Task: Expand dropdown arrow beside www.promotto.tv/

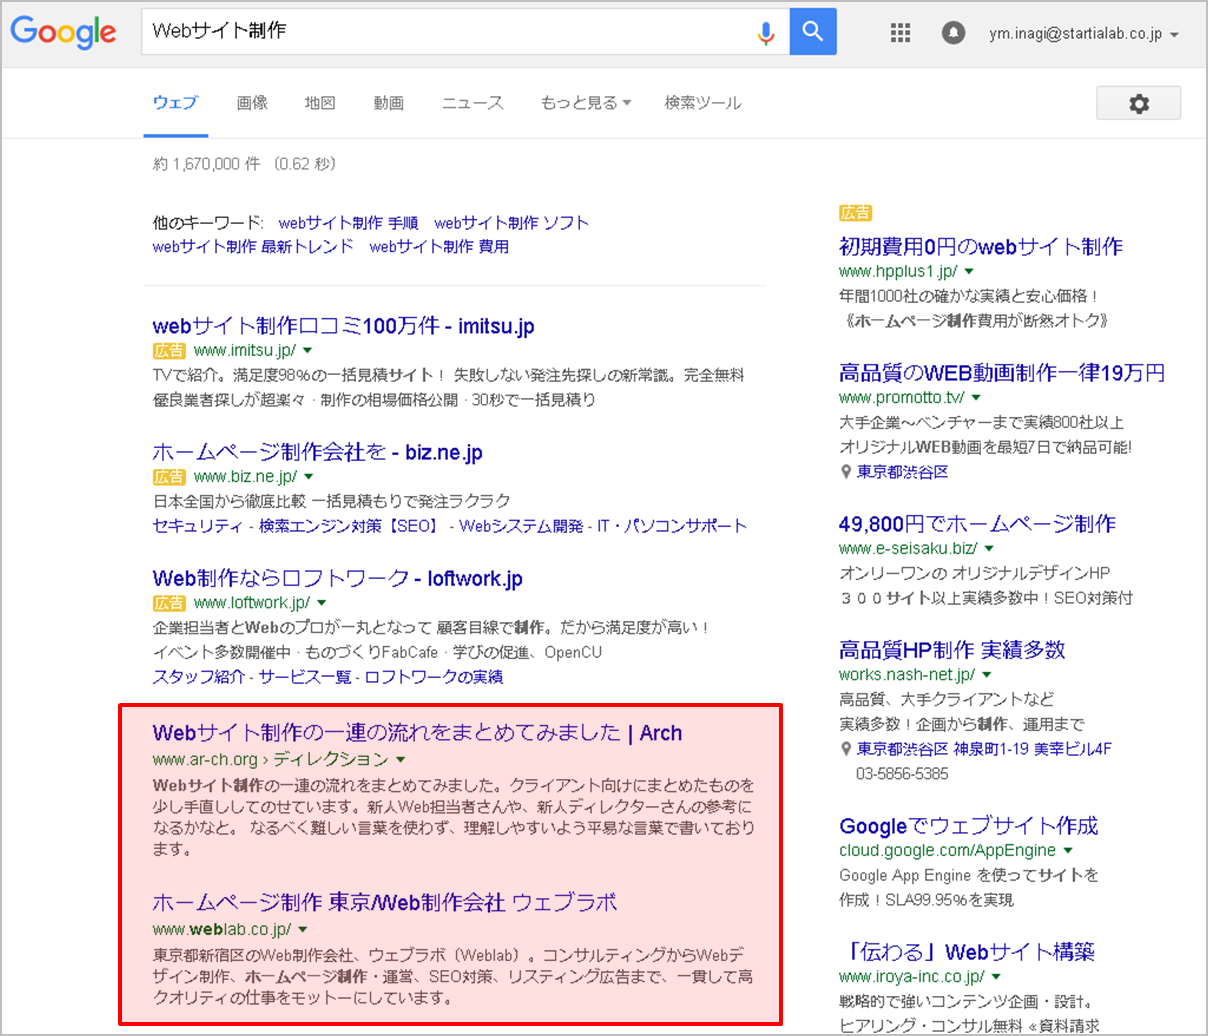Action: (x=976, y=398)
